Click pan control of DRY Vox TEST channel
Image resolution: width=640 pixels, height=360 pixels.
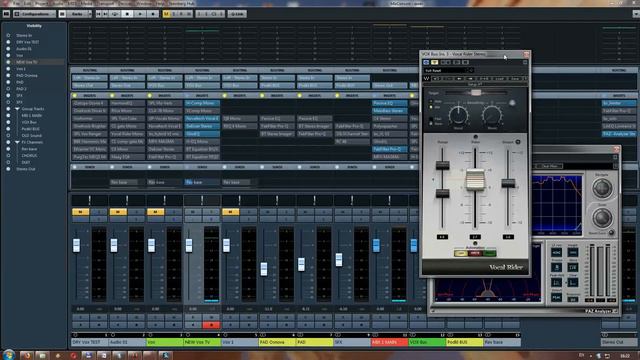[x=89, y=200]
